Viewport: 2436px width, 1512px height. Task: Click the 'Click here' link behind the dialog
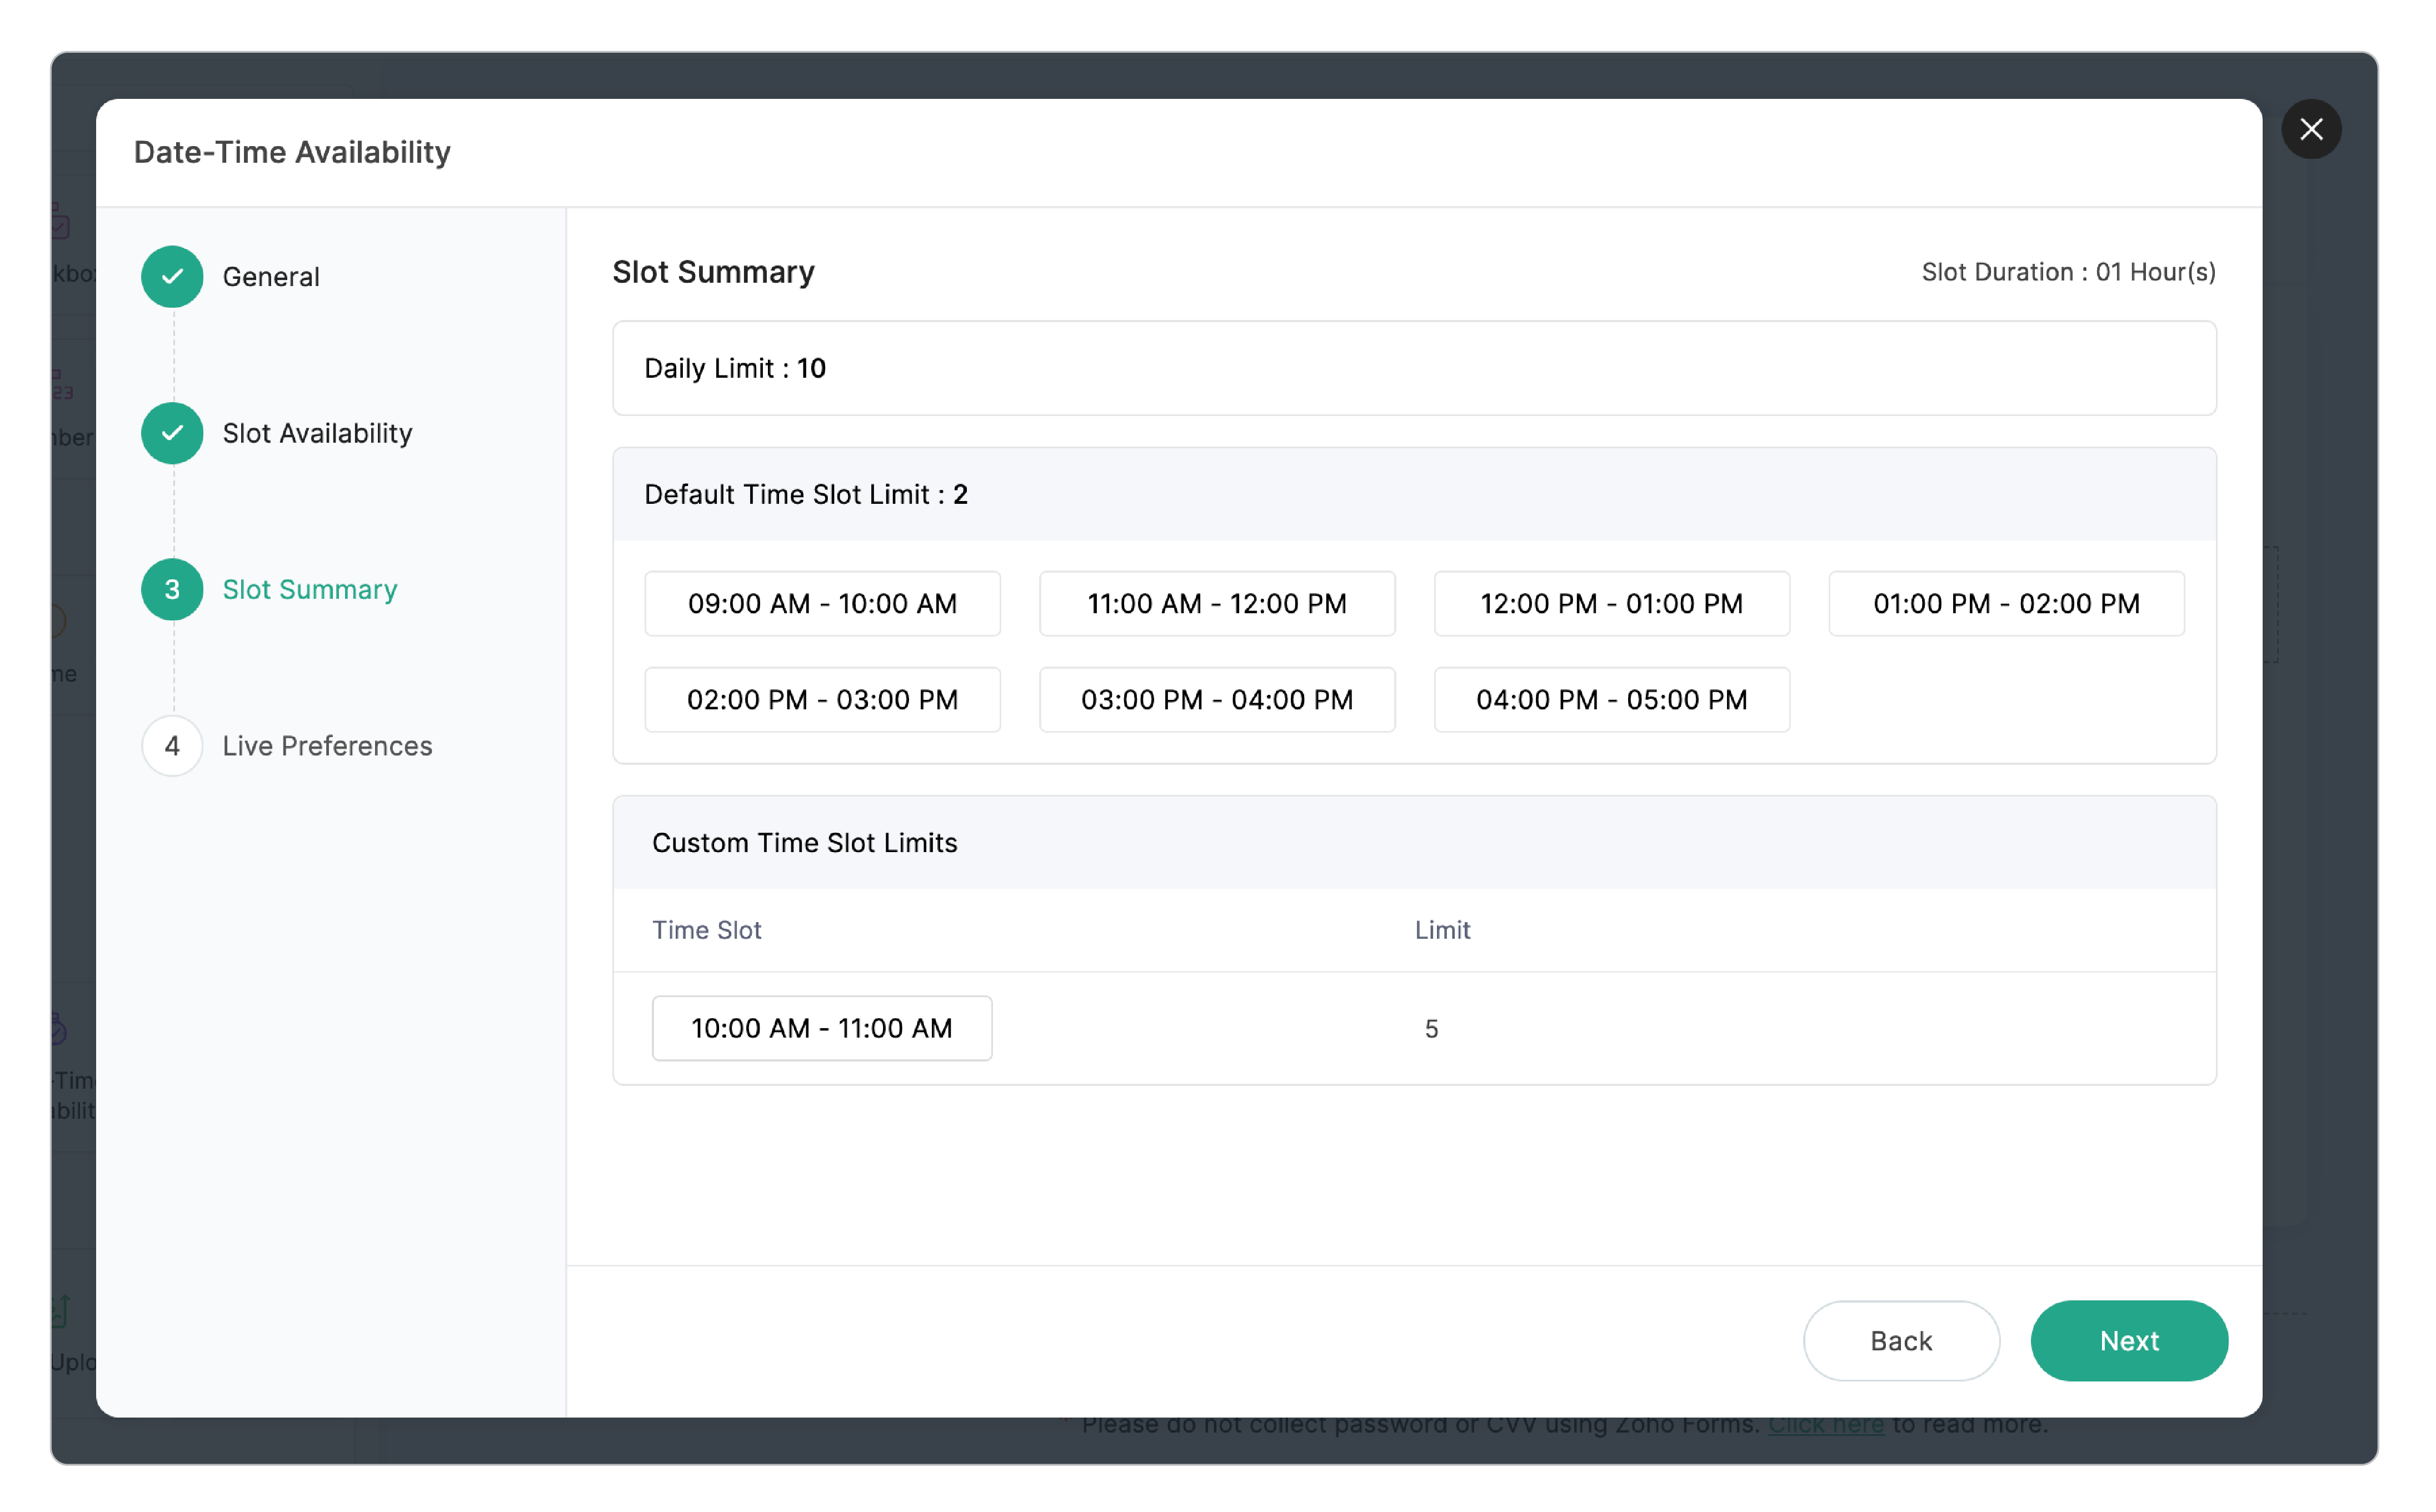click(1826, 1424)
